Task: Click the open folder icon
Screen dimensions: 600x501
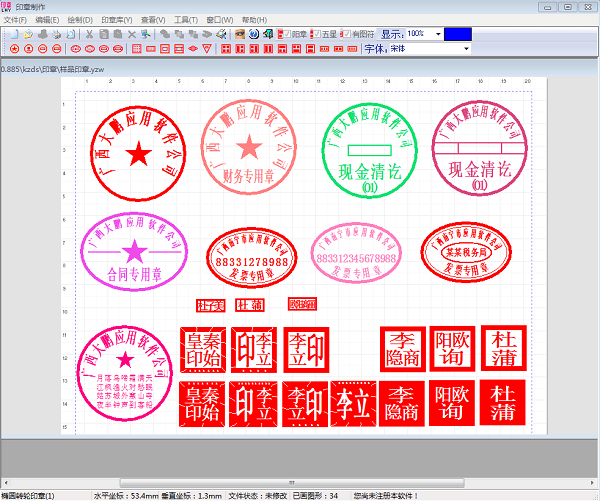Action: coord(26,34)
